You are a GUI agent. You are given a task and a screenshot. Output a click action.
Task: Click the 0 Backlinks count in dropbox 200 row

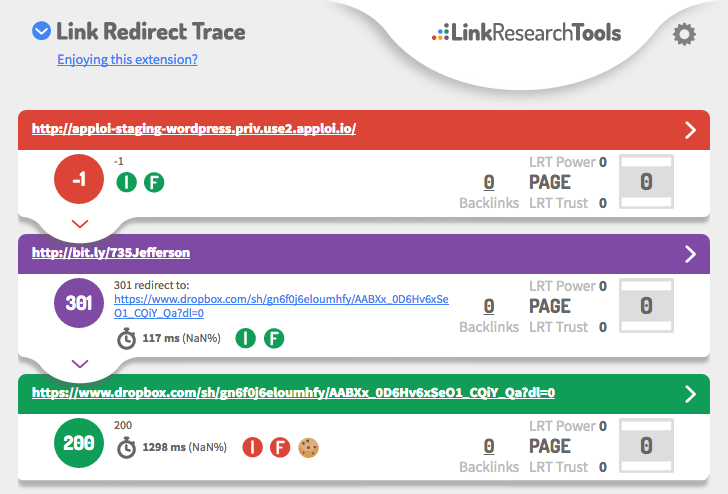[x=489, y=446]
